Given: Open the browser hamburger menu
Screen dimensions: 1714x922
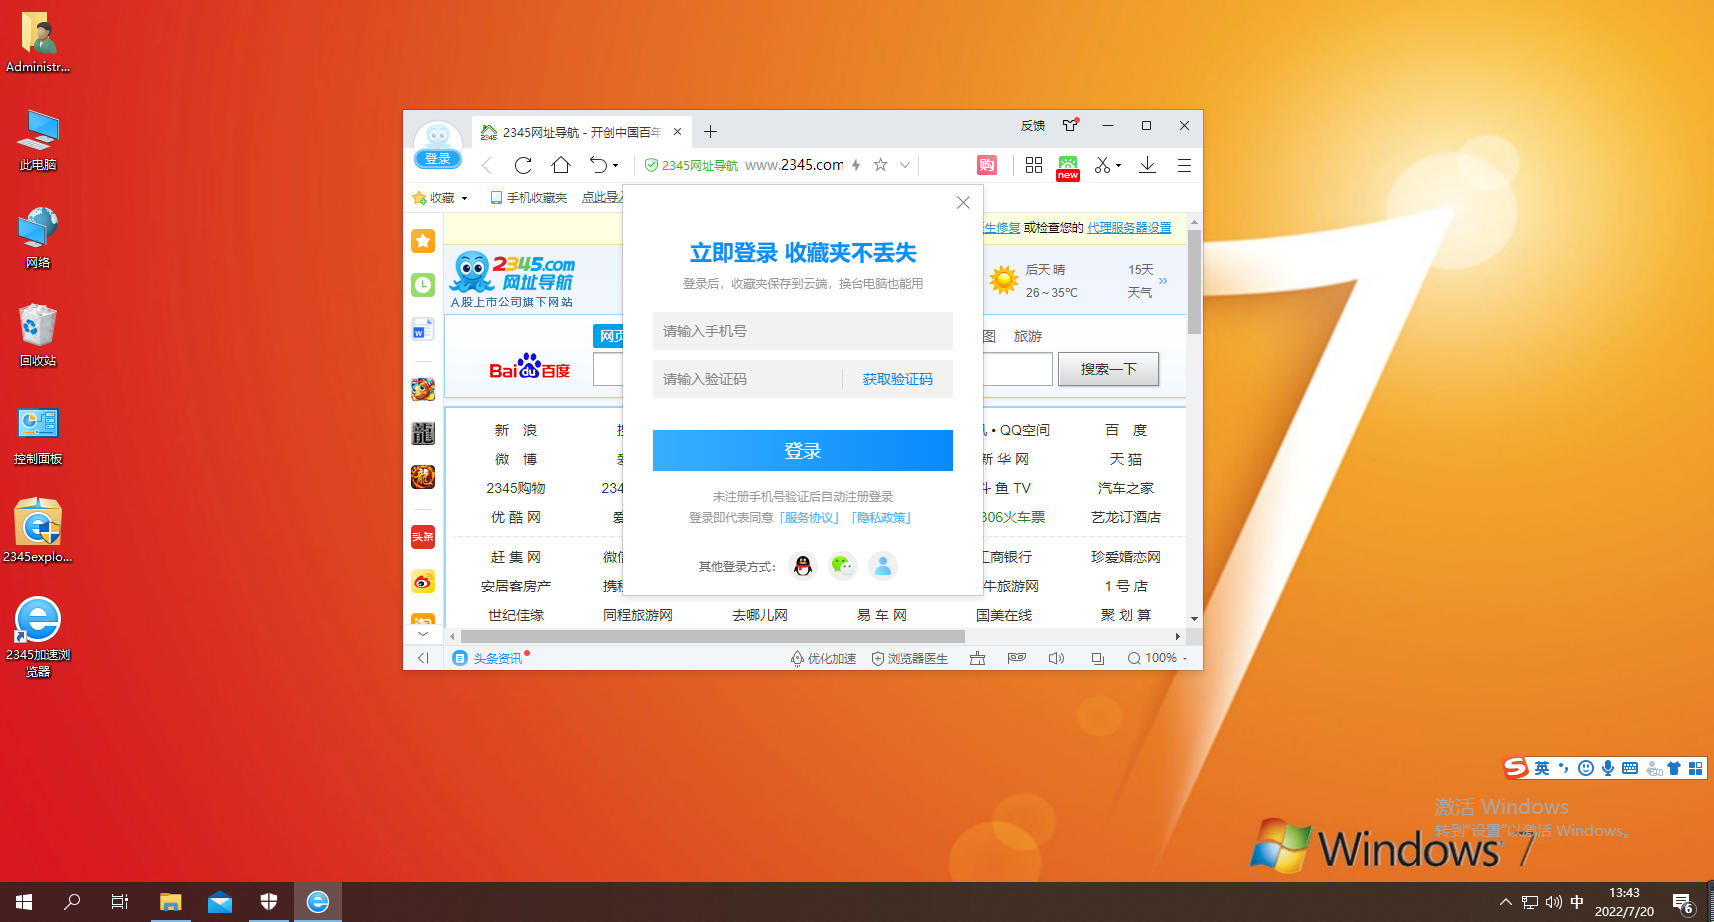Looking at the screenshot, I should coord(1184,165).
